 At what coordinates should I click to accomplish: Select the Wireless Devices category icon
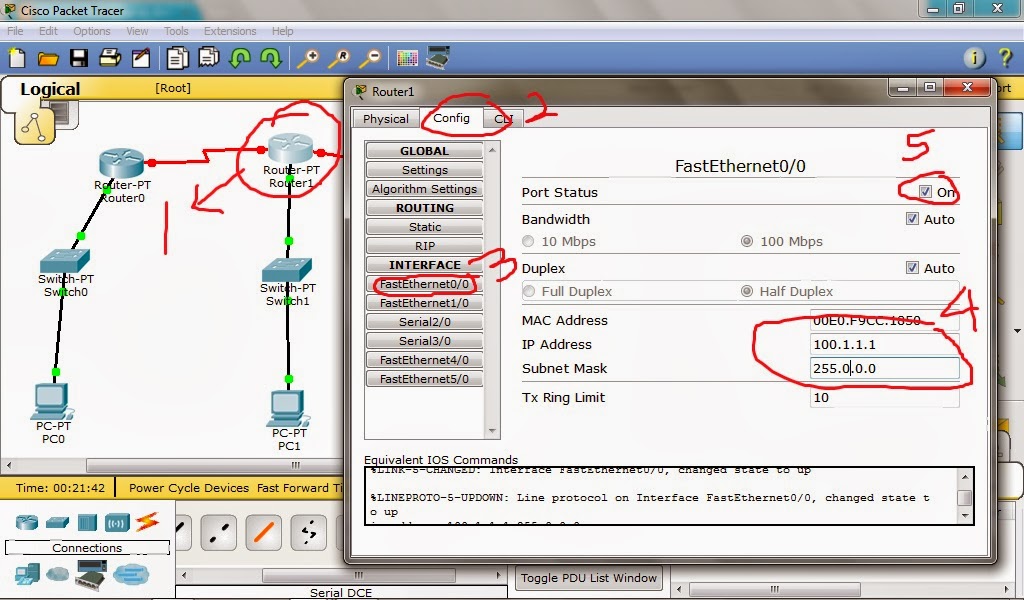click(x=117, y=522)
